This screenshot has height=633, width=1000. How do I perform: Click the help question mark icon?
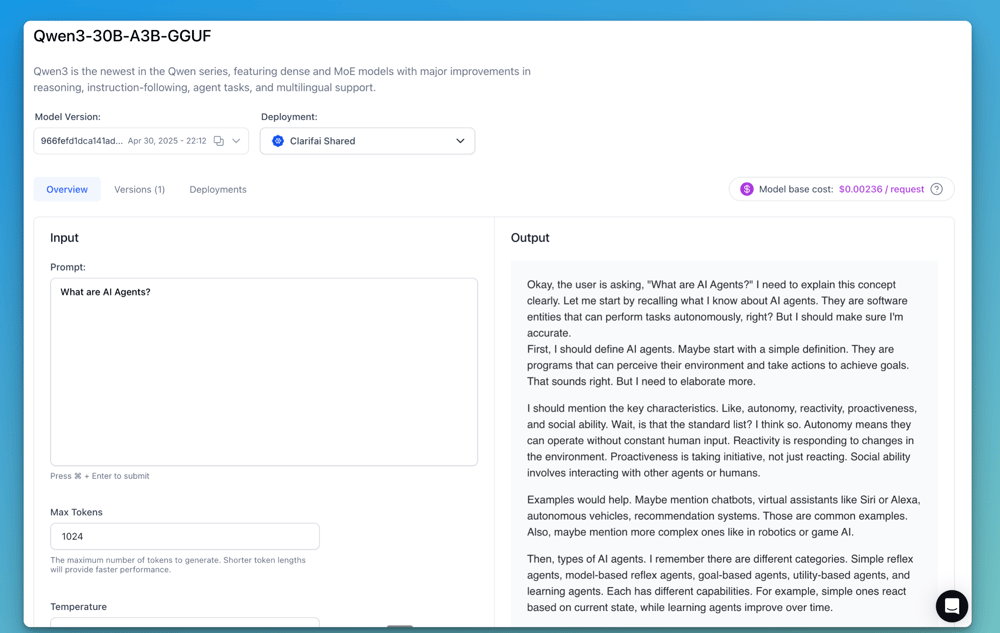pyautogui.click(x=937, y=189)
